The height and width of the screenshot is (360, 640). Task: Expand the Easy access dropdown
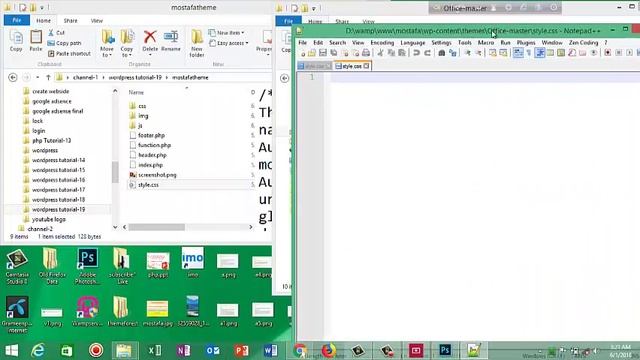pyautogui.click(x=229, y=43)
